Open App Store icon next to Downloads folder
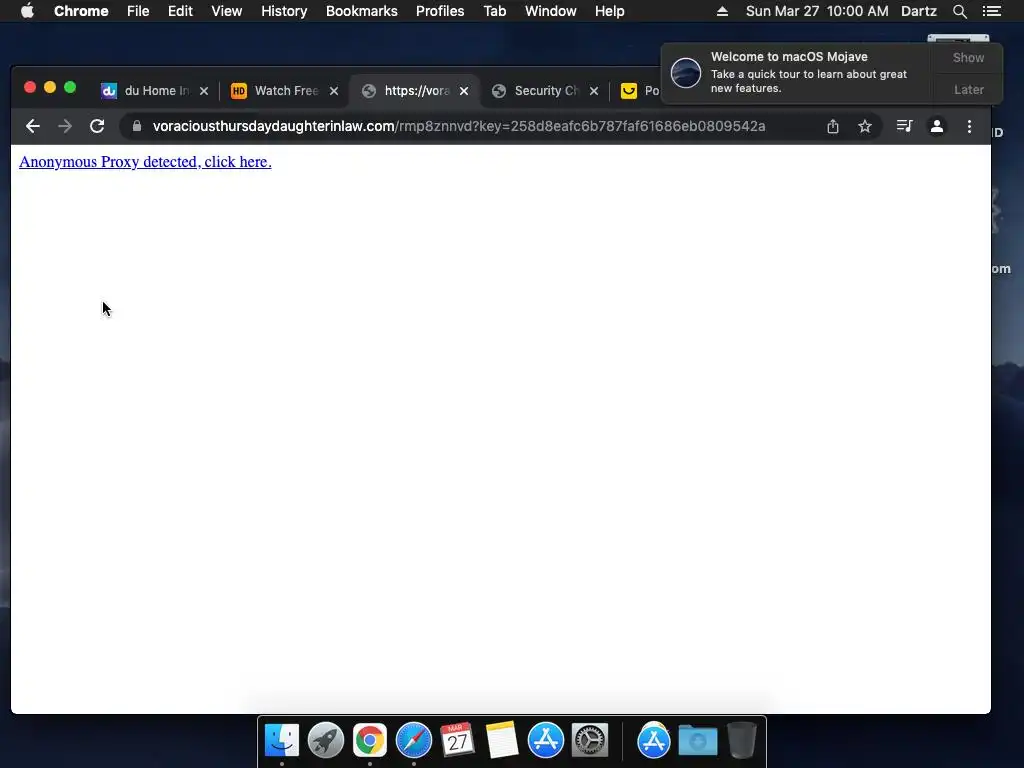Image resolution: width=1024 pixels, height=768 pixels. pyautogui.click(x=654, y=741)
